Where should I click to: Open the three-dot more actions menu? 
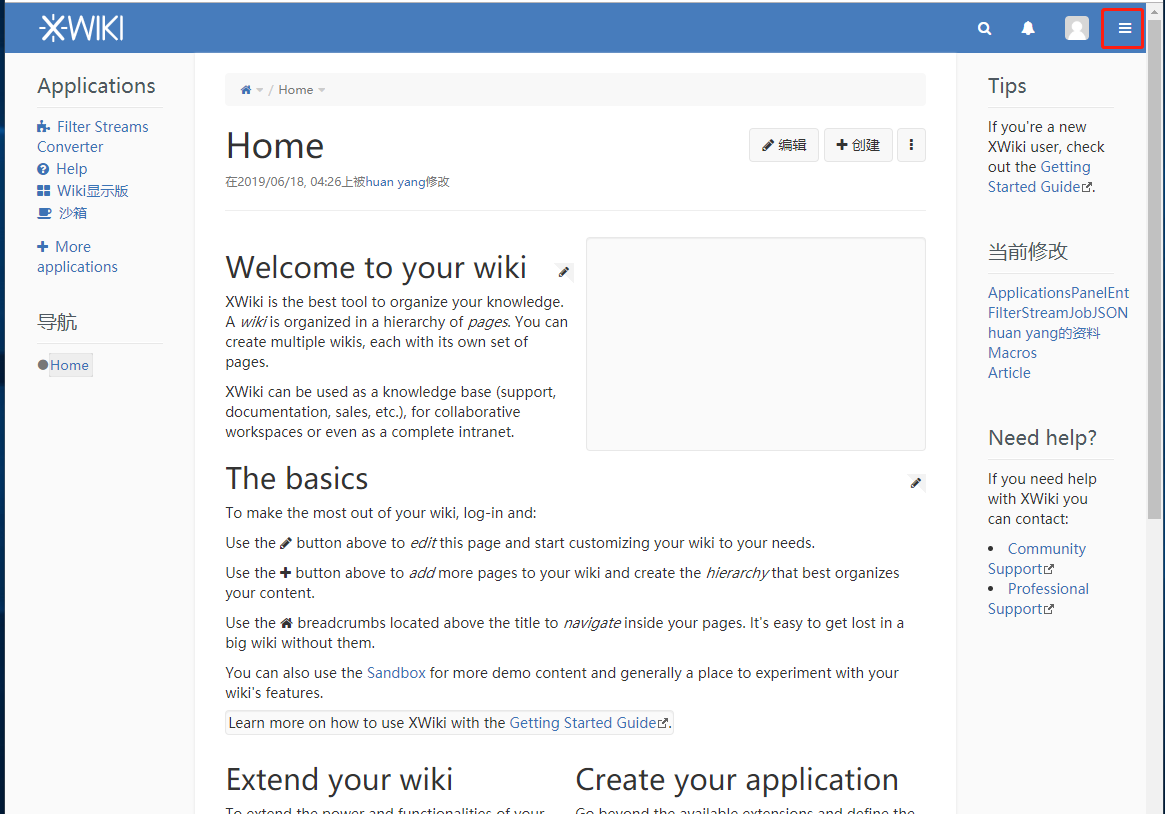coord(911,145)
